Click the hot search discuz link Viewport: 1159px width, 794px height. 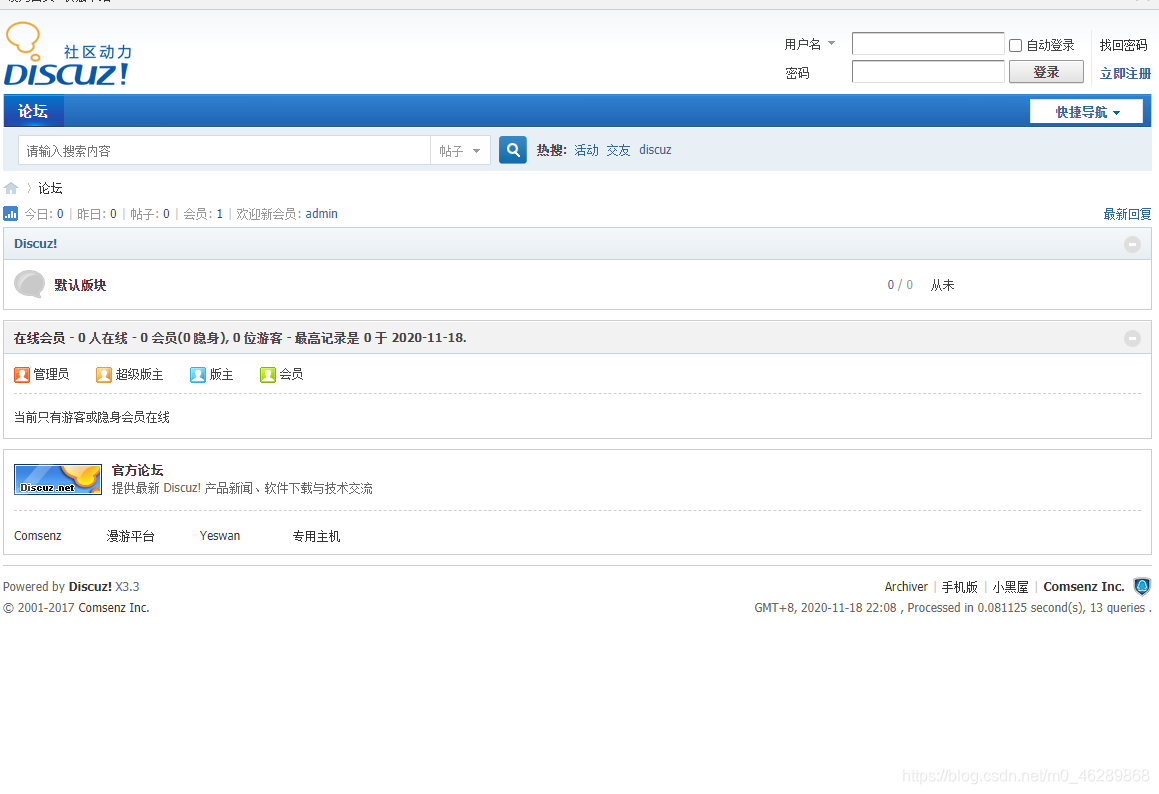[655, 150]
